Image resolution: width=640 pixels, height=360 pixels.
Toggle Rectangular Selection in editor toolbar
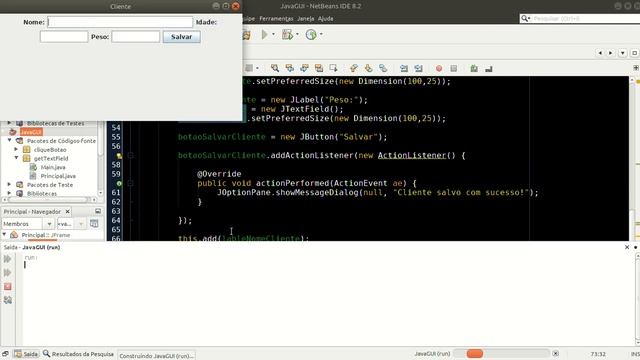point(333,68)
